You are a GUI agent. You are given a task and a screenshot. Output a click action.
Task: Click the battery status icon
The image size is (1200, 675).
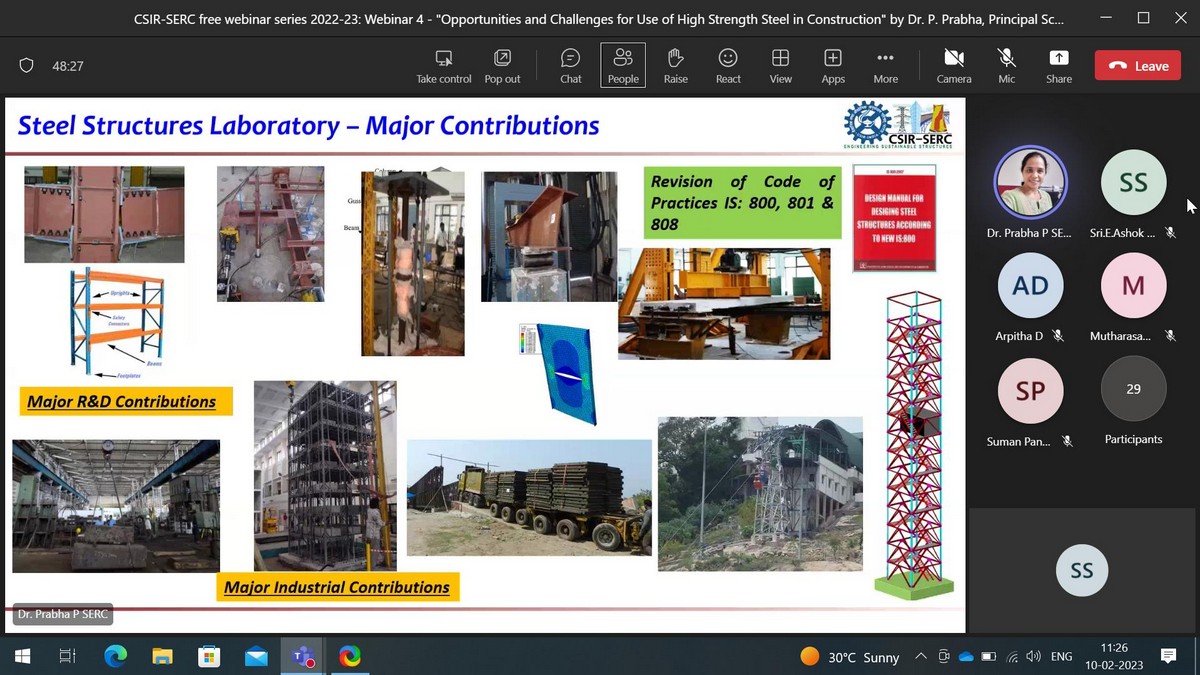[x=989, y=657]
